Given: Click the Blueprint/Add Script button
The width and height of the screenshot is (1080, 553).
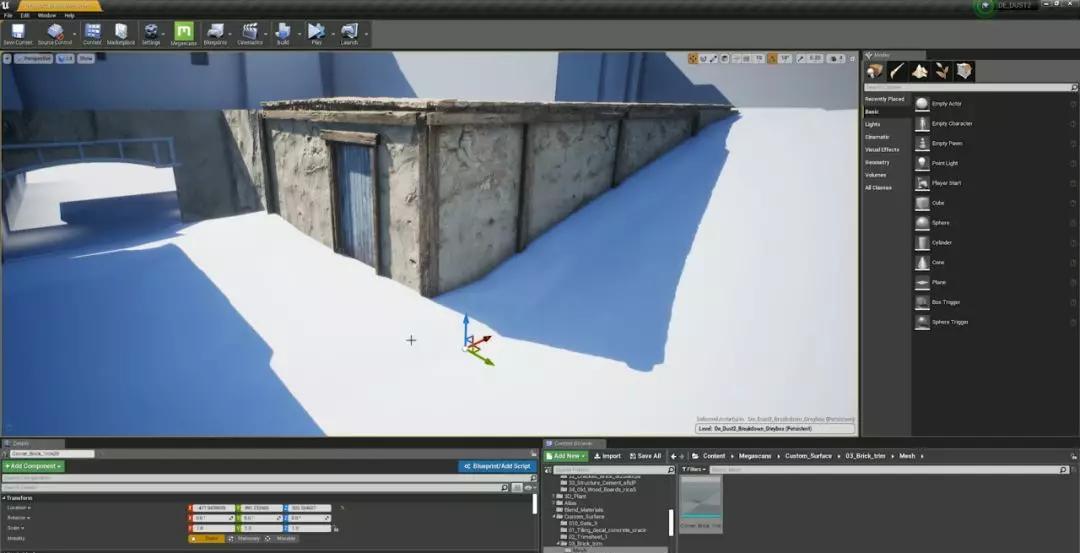Looking at the screenshot, I should pyautogui.click(x=497, y=466).
